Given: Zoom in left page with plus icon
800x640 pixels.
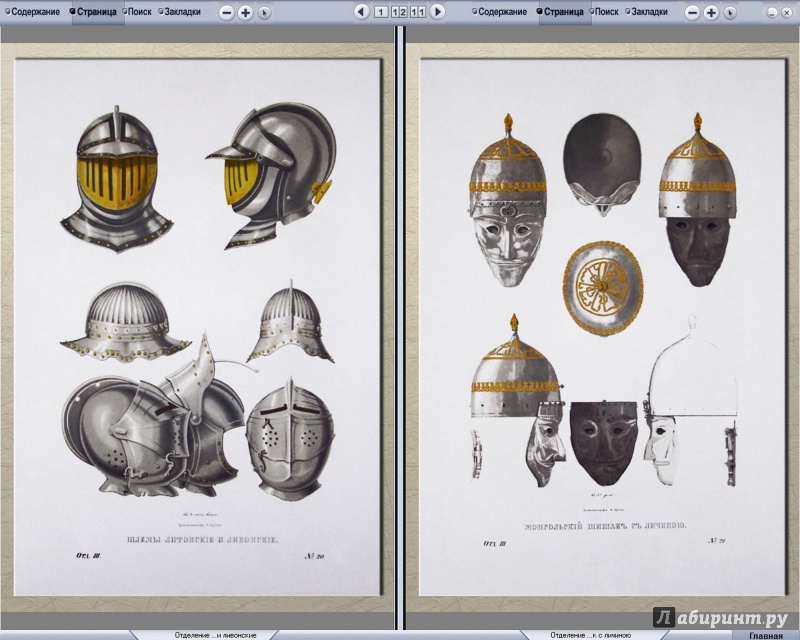Looking at the screenshot, I should click(x=245, y=12).
